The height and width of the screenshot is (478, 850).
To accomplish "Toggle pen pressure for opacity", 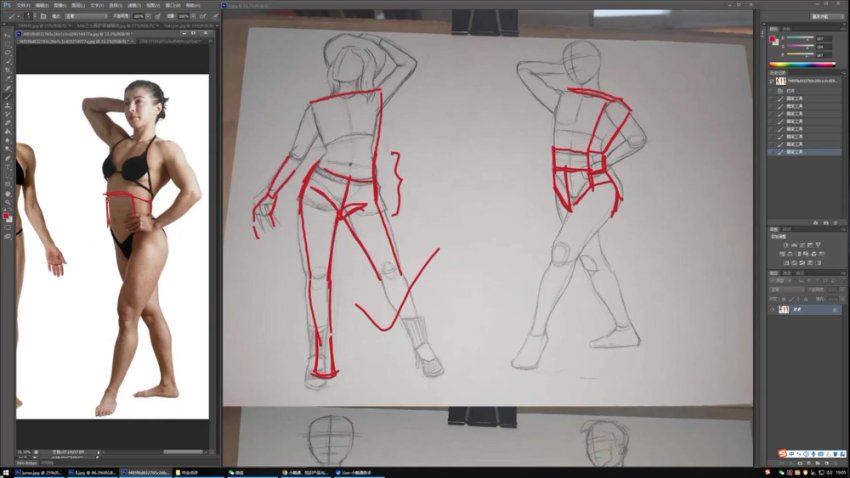I will (158, 16).
